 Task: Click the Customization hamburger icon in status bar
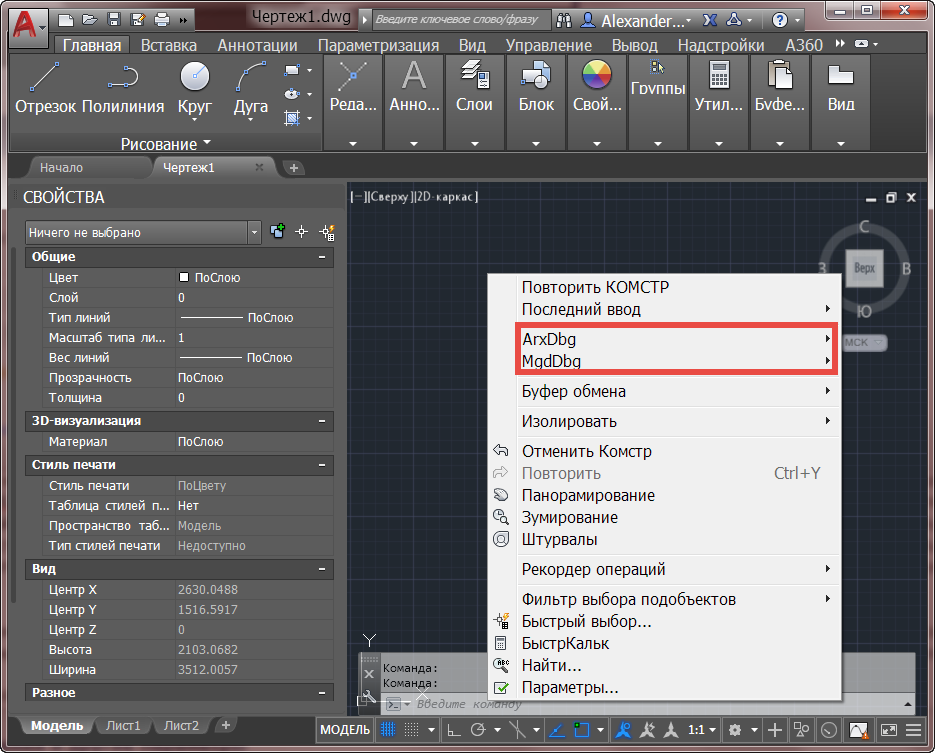[913, 730]
